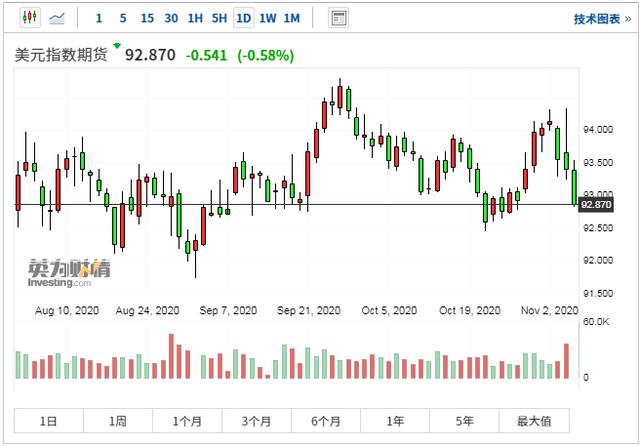Select the 1M interval

pyautogui.click(x=292, y=18)
